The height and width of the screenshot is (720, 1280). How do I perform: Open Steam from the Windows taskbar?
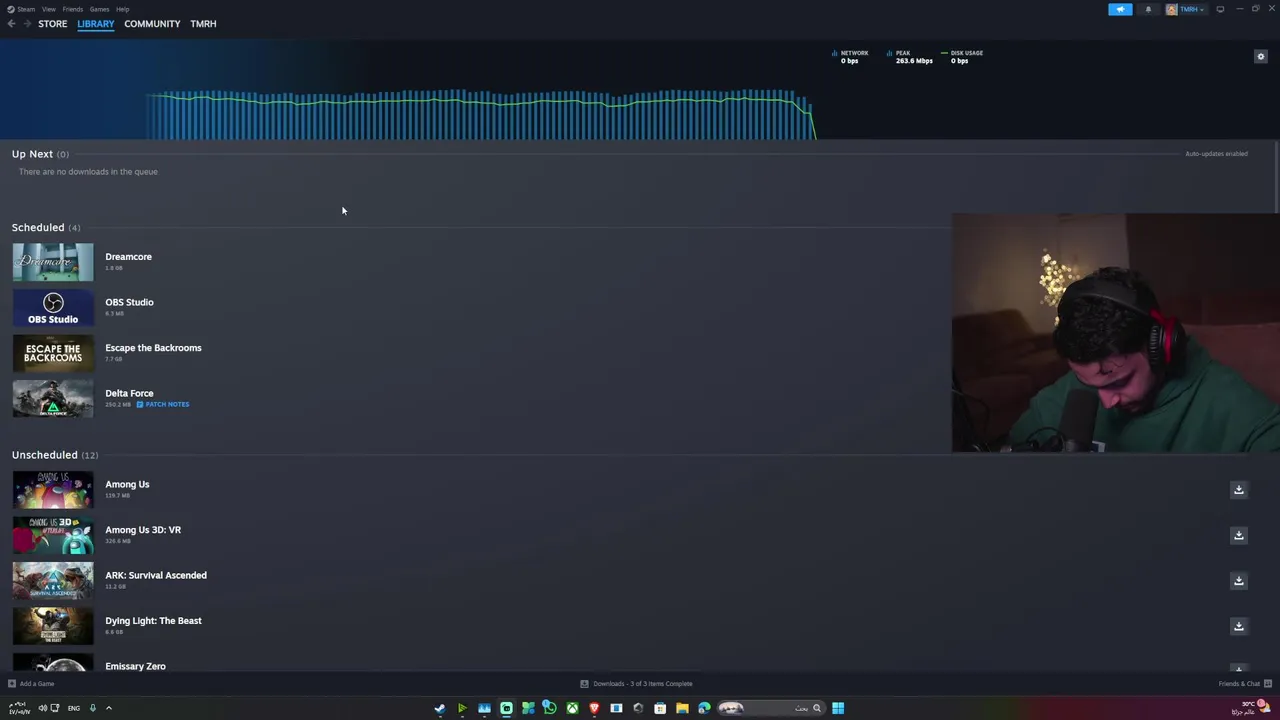[x=440, y=708]
